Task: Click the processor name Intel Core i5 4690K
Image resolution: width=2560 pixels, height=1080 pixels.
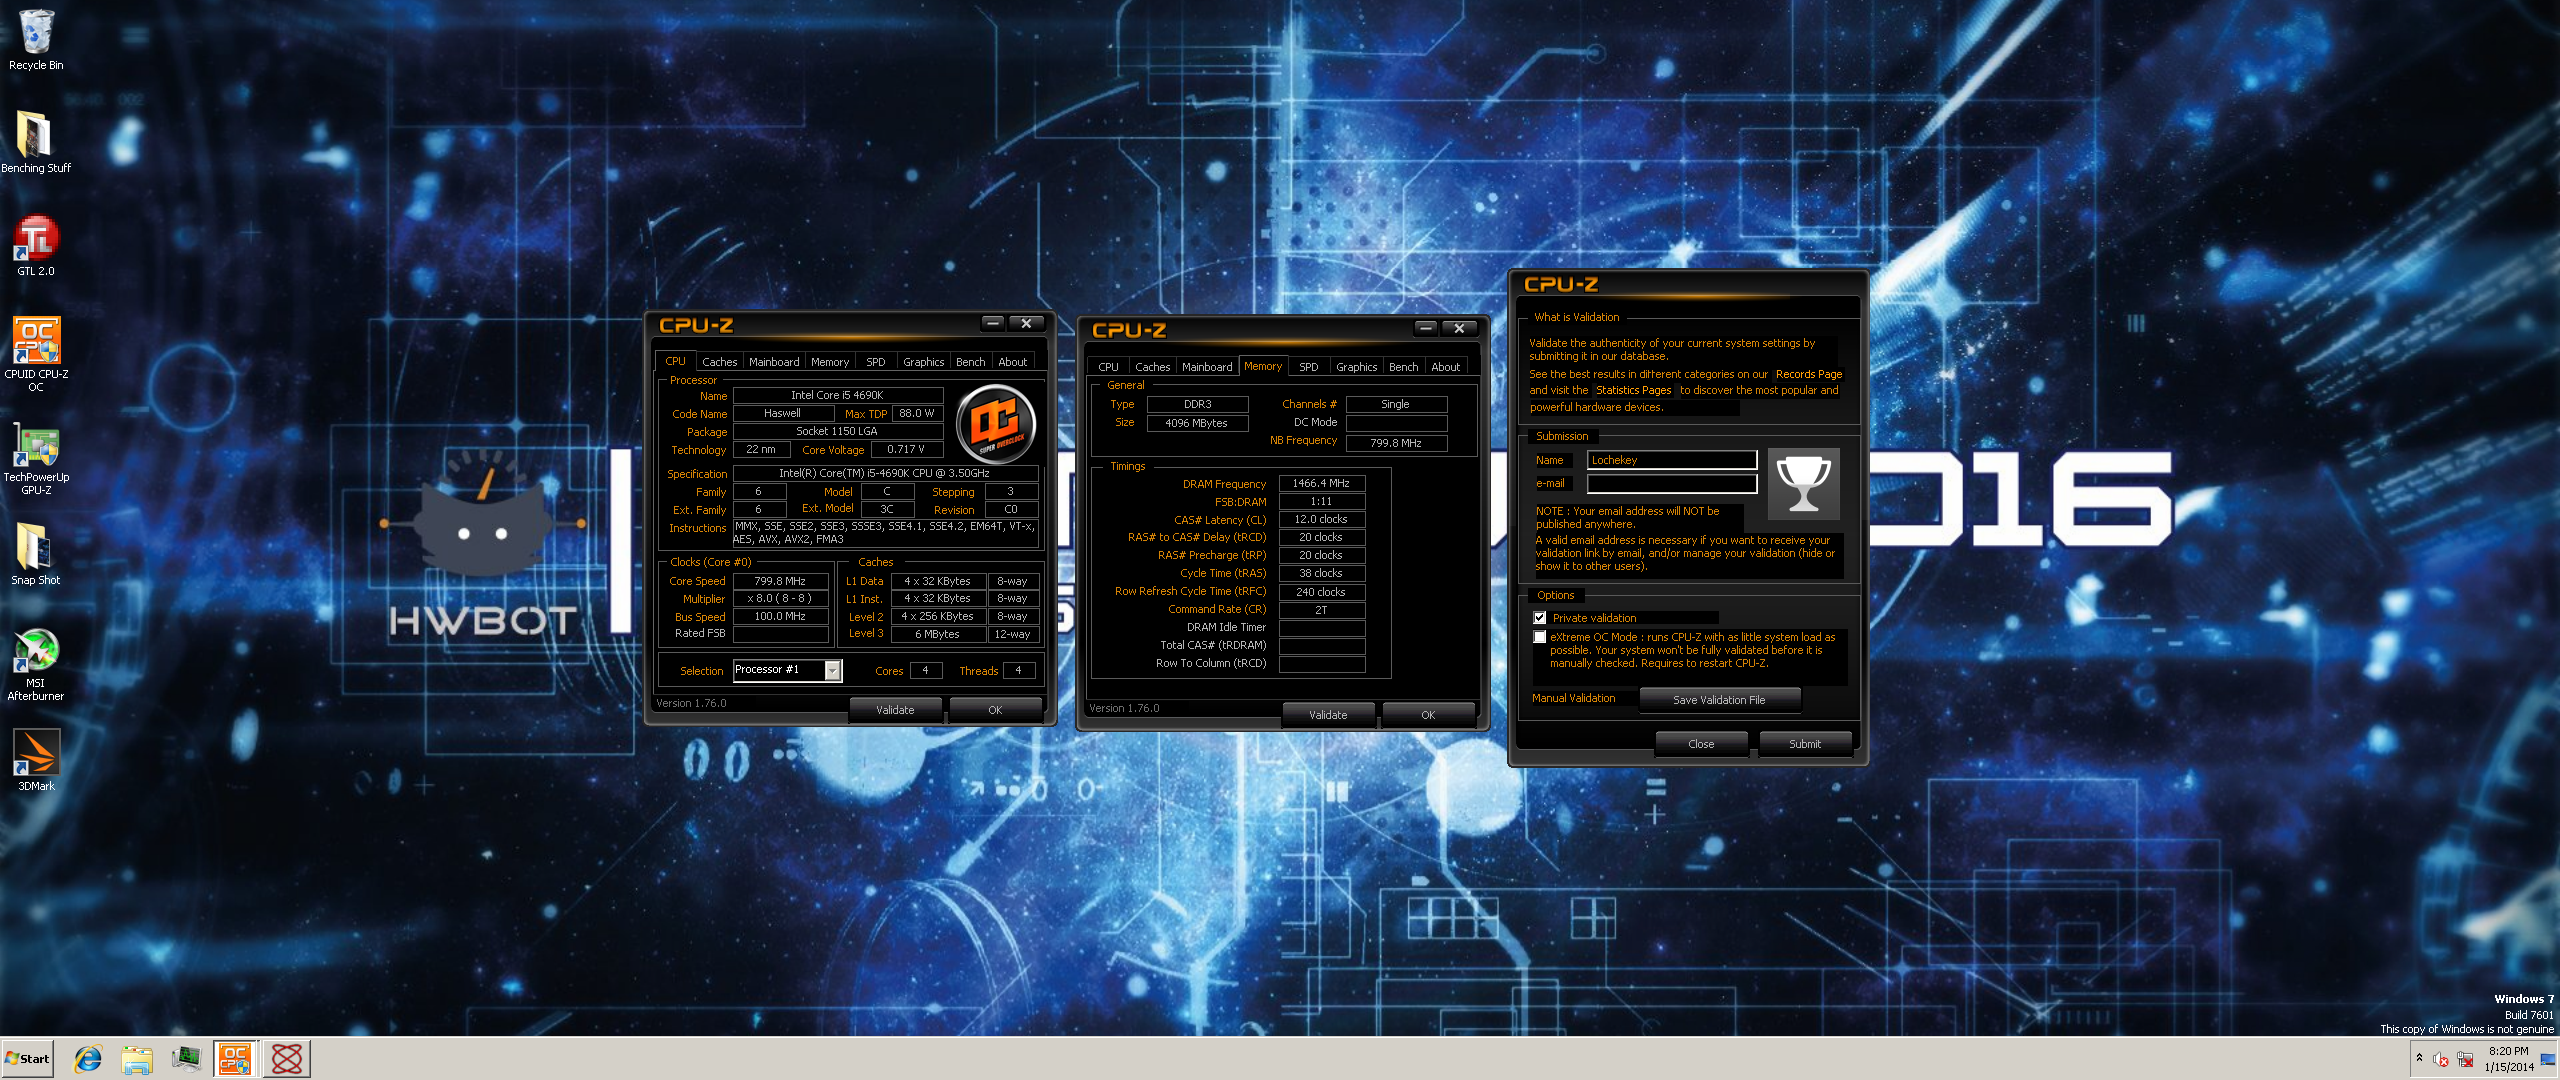Action: tap(837, 395)
